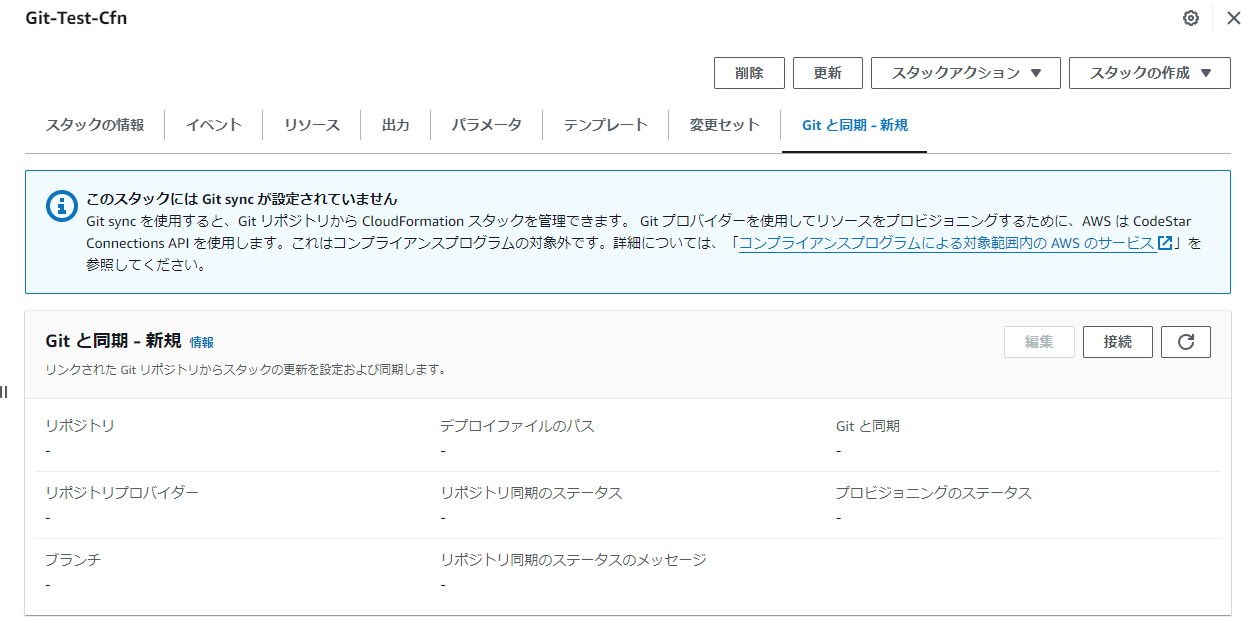1258x640 pixels.
Task: Open external link icon after compliance link
Action: pos(1165,243)
